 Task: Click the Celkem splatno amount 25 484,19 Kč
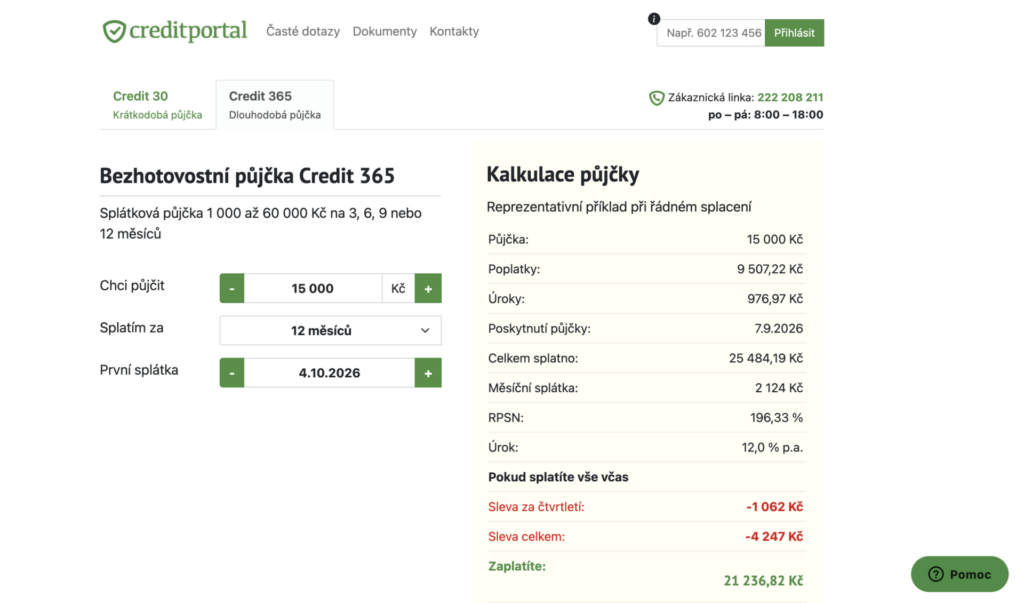766,358
